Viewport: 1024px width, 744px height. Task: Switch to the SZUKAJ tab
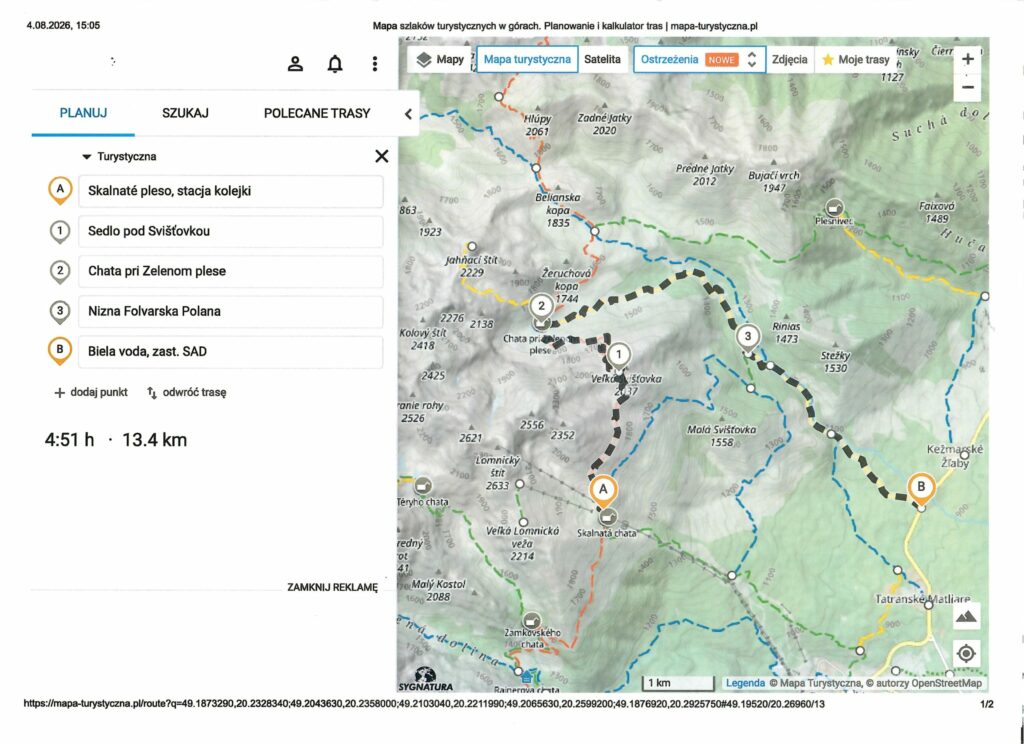click(x=185, y=113)
